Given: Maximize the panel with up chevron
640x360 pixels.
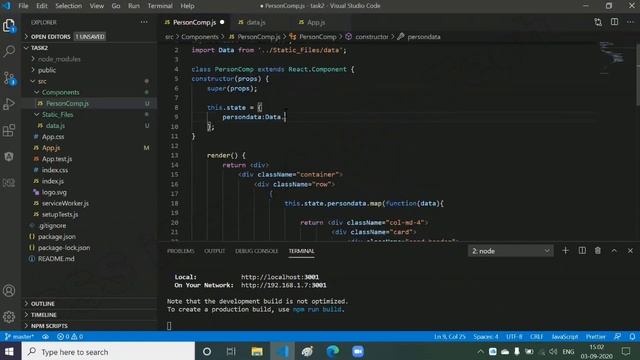Looking at the screenshot, I should 614,251.
